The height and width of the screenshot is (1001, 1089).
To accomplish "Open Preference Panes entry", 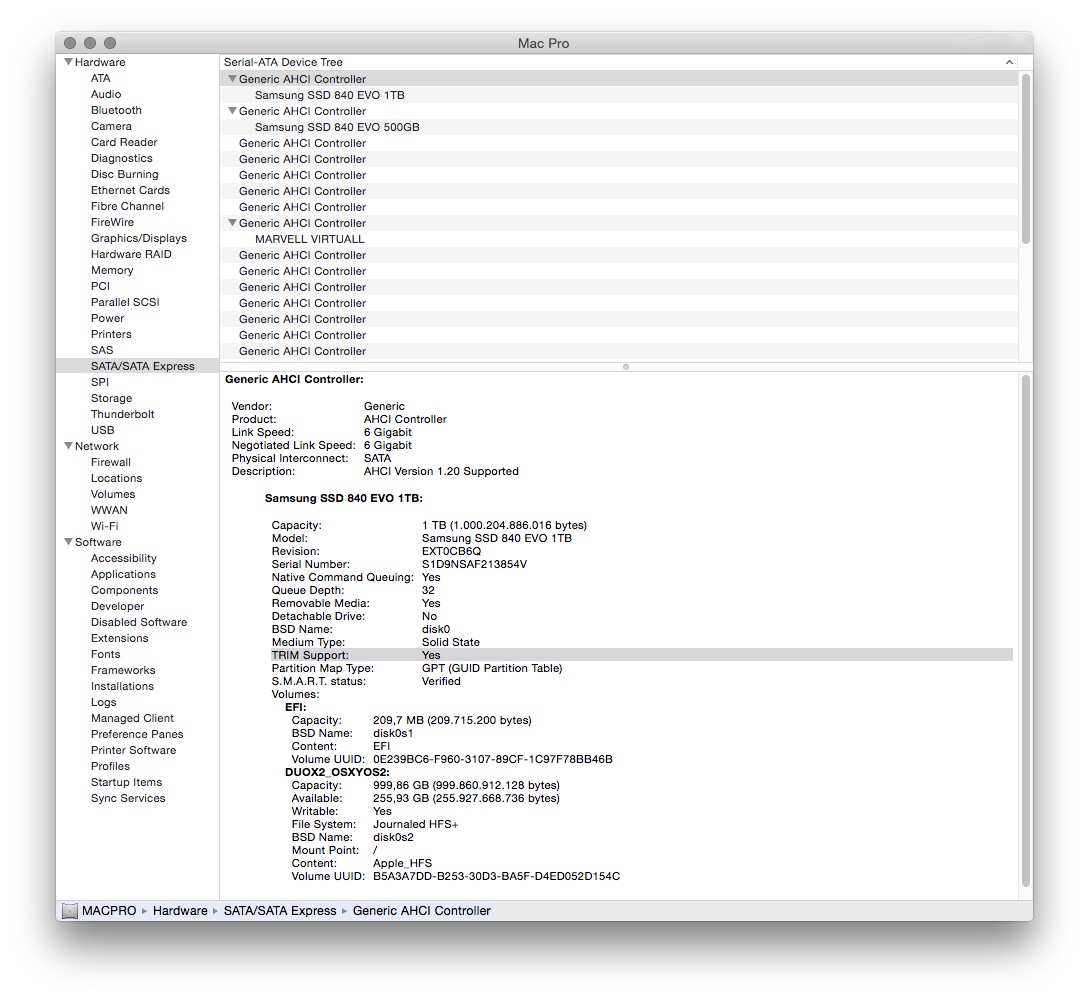I will tap(137, 734).
